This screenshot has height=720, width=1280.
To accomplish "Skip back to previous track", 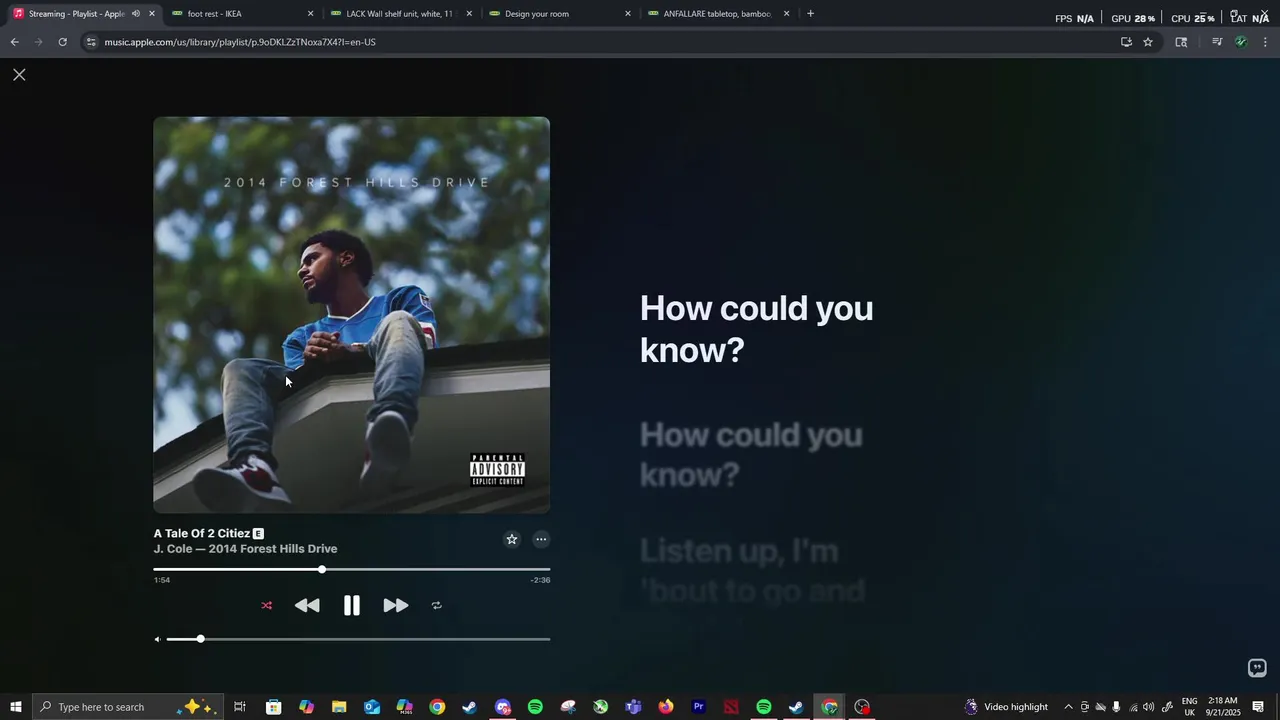I will pos(307,605).
